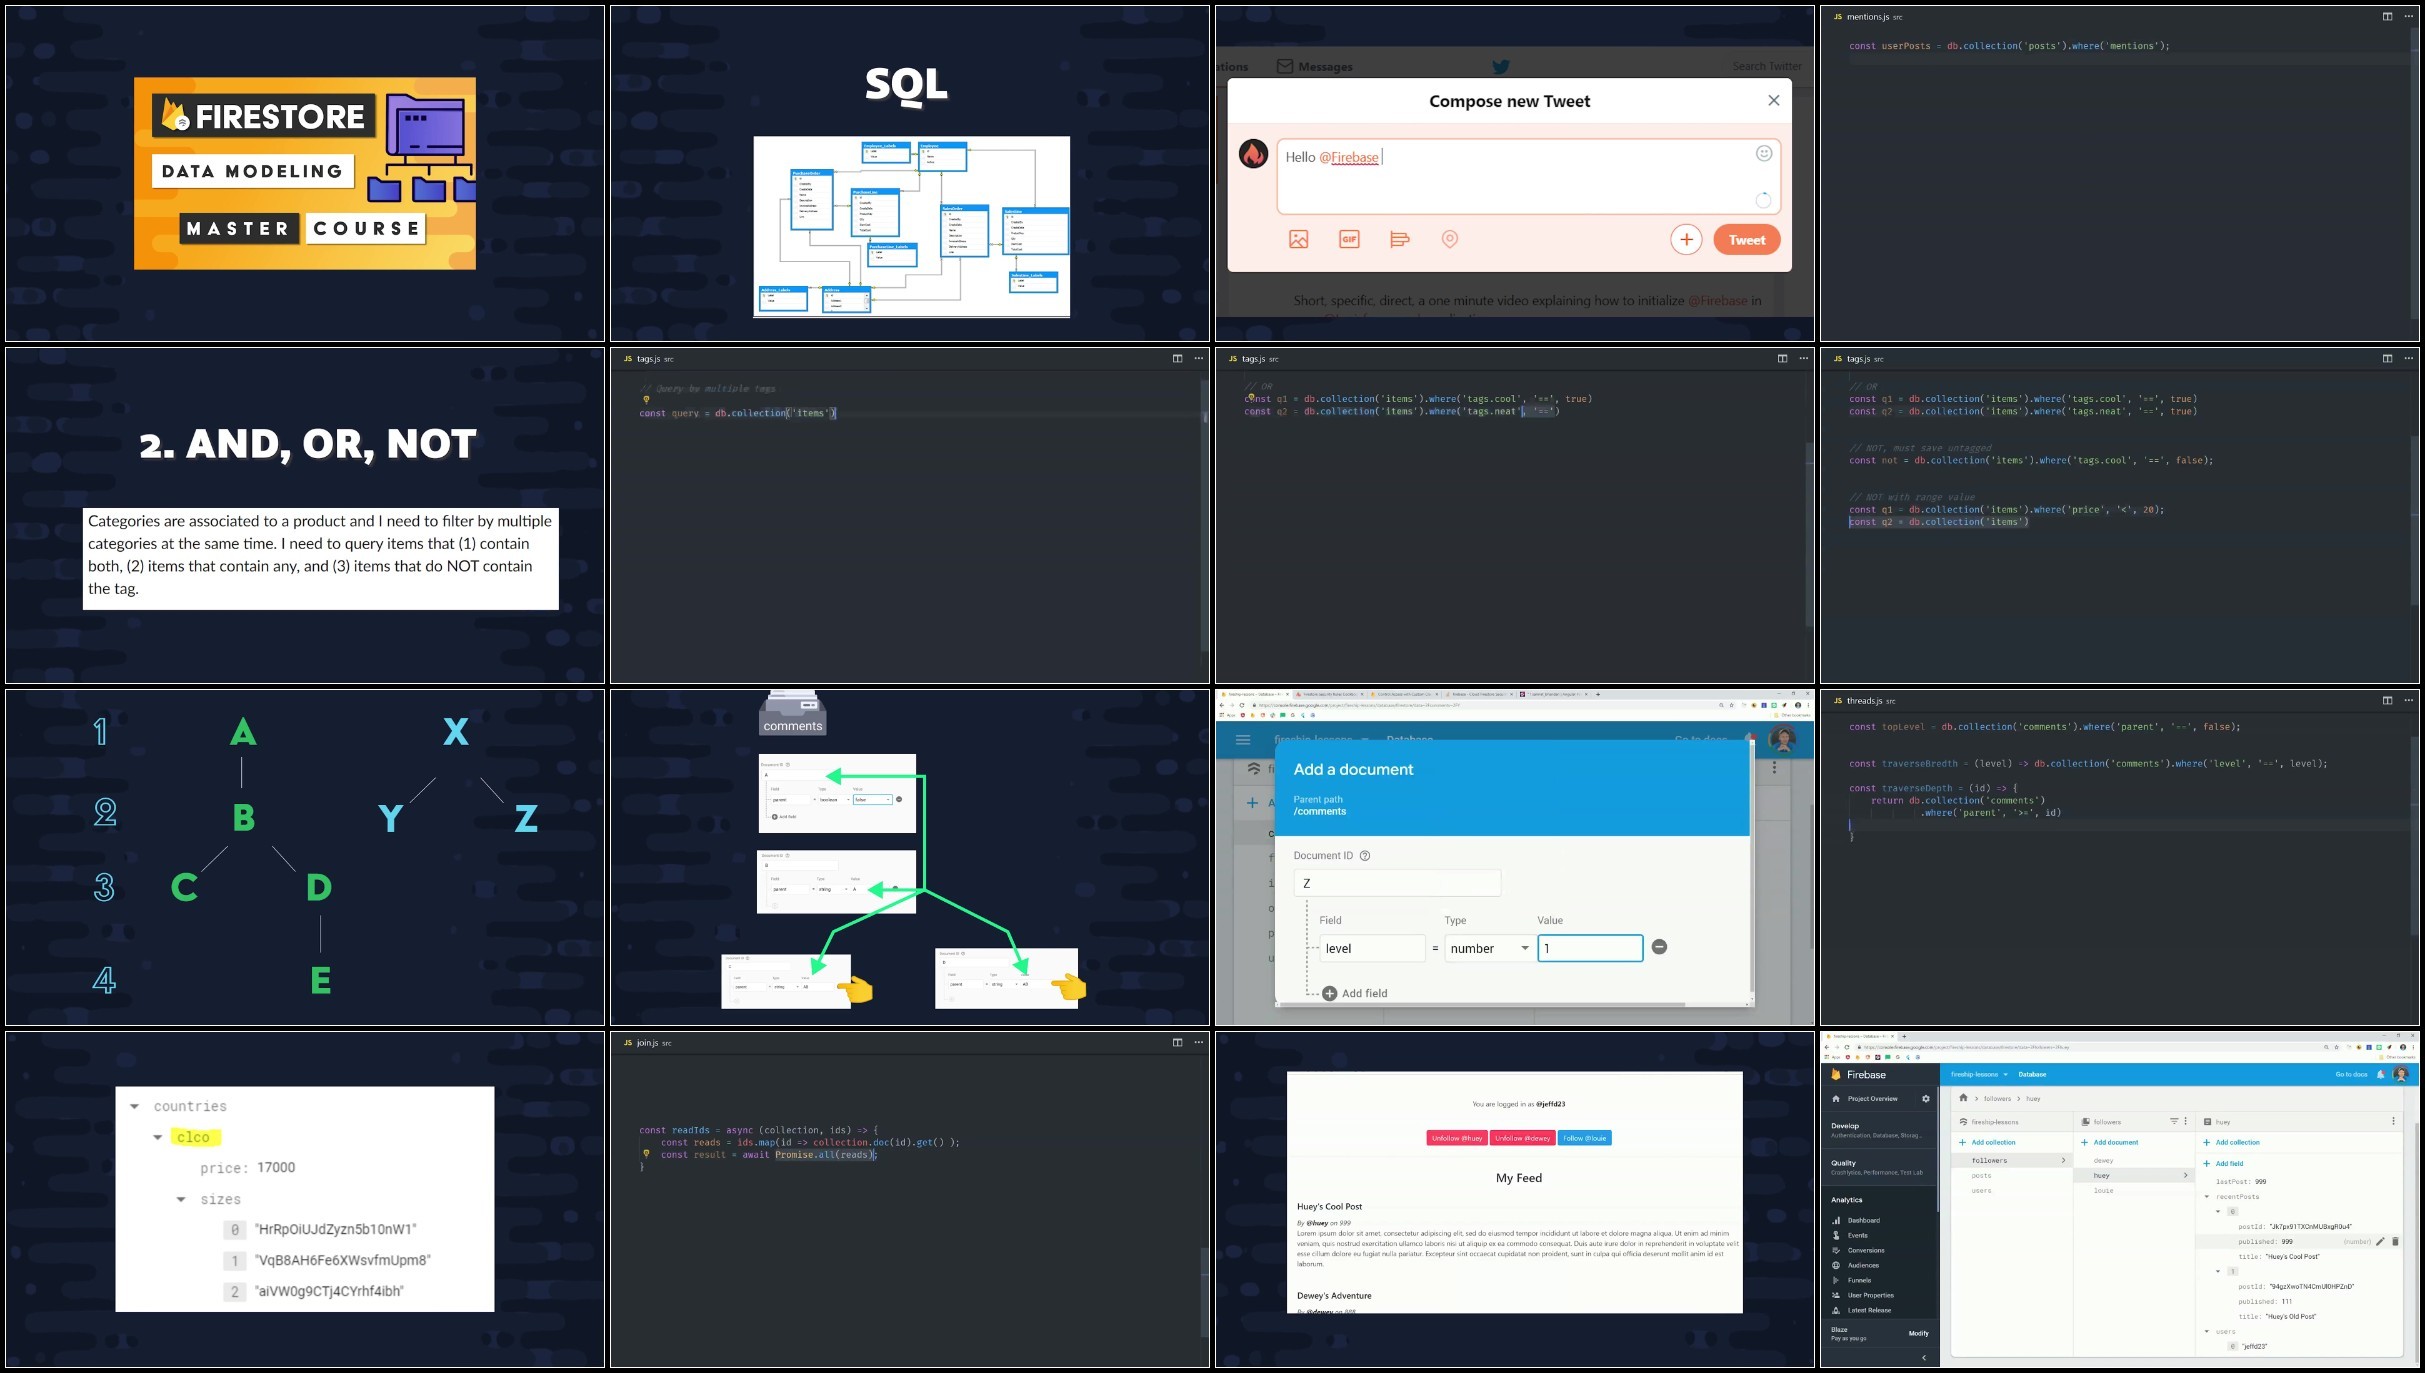The height and width of the screenshot is (1373, 2425).
Task: Click the orange Tweet button
Action: pyautogui.click(x=1747, y=240)
